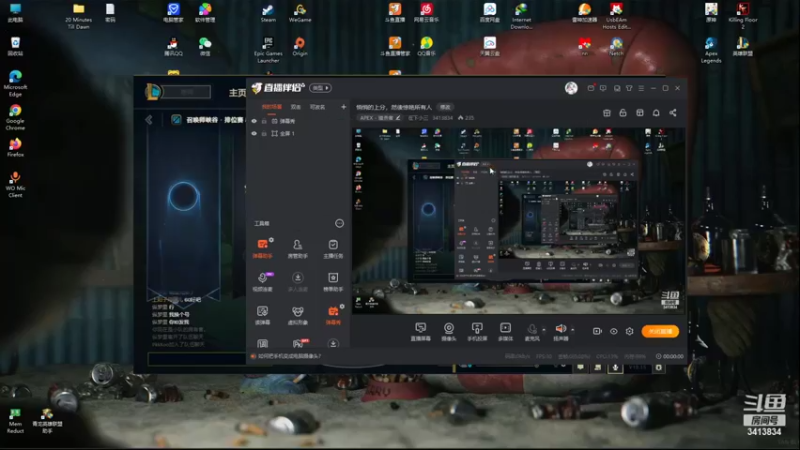The height and width of the screenshot is (450, 800).
Task: Click chat input field in League client
Action: pyautogui.click(x=196, y=359)
